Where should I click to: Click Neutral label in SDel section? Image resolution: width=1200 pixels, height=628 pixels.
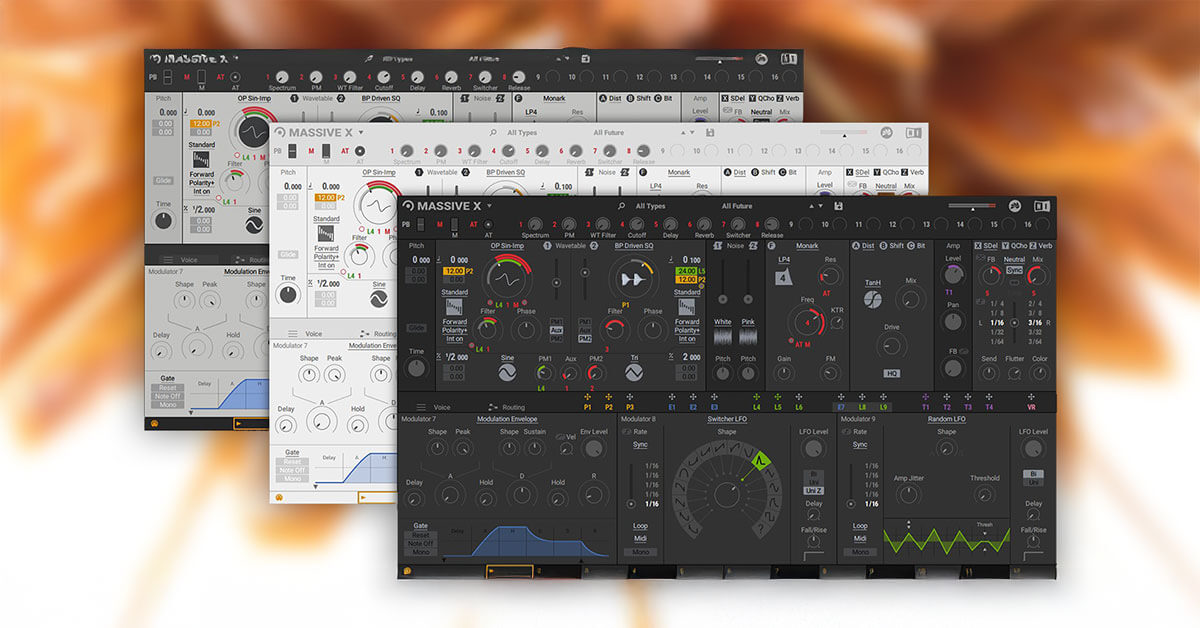(1014, 259)
